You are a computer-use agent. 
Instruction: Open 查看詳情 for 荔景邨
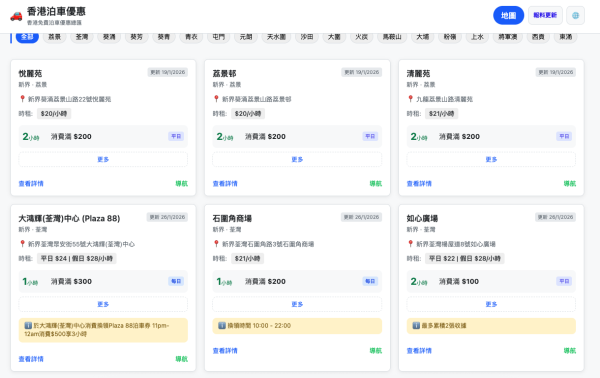click(225, 184)
